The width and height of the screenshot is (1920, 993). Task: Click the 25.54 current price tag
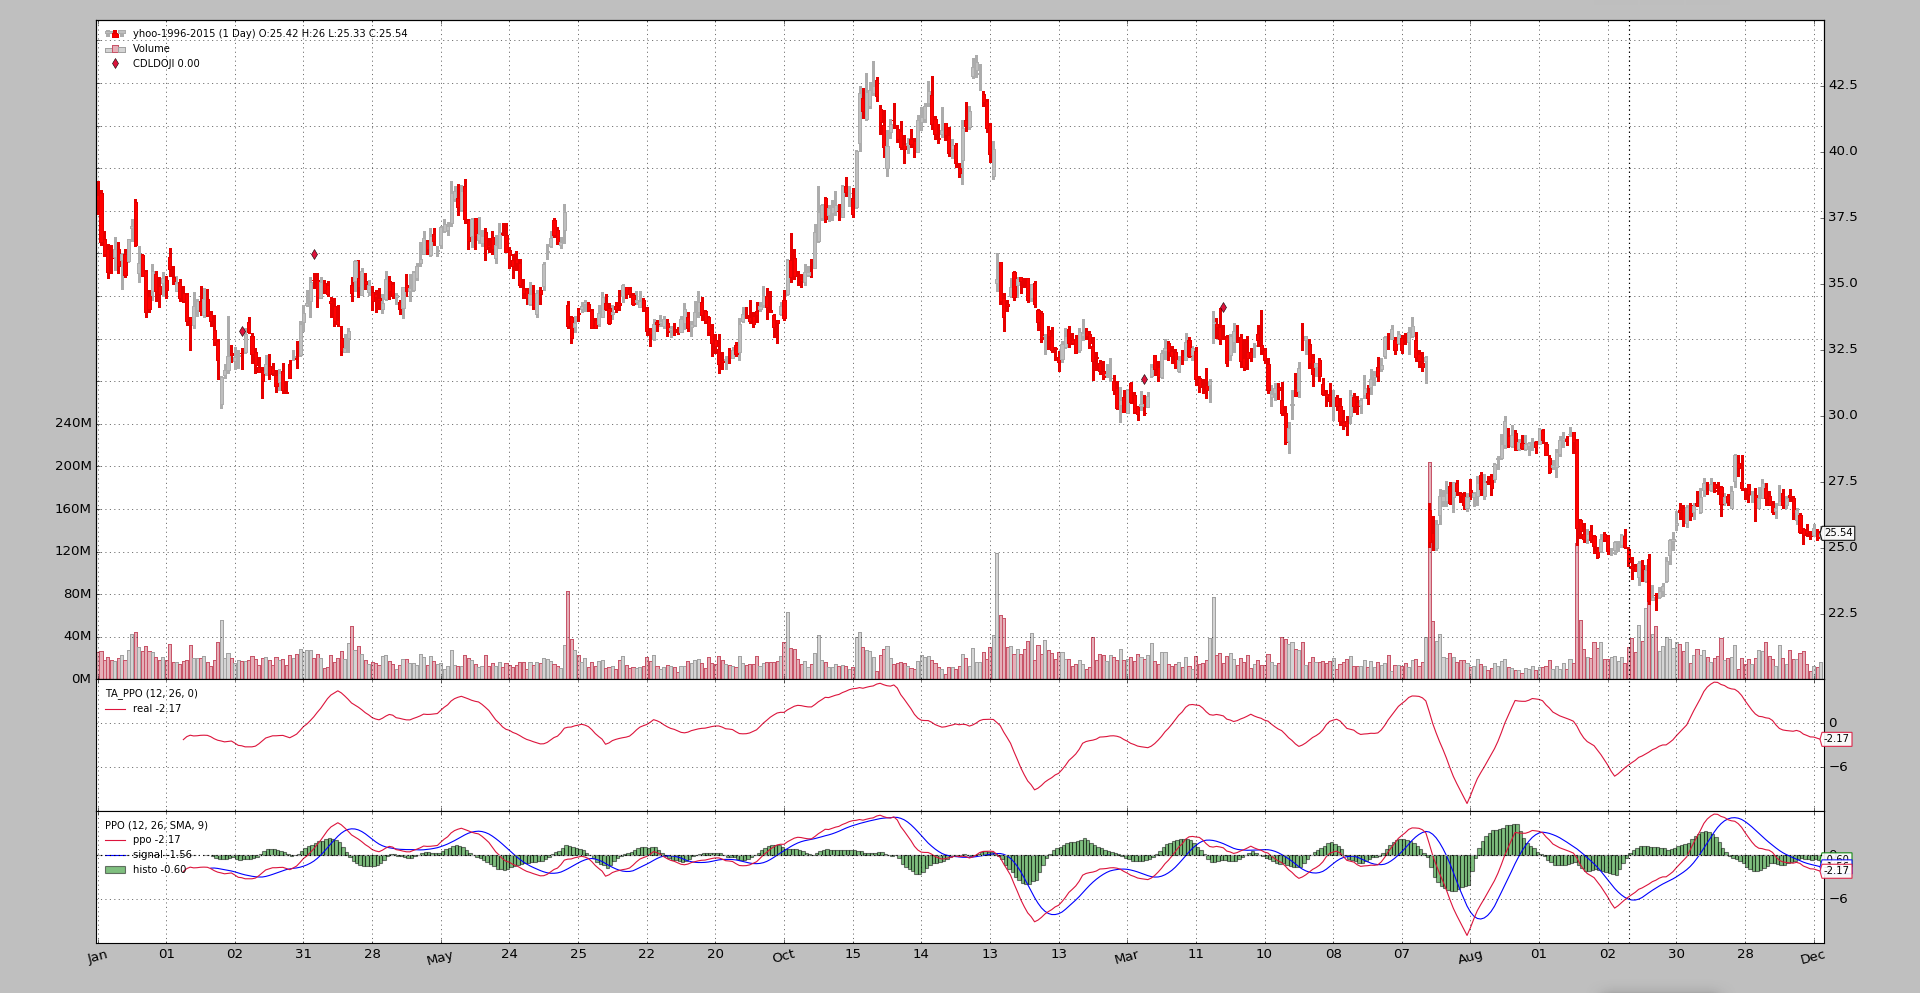1838,533
